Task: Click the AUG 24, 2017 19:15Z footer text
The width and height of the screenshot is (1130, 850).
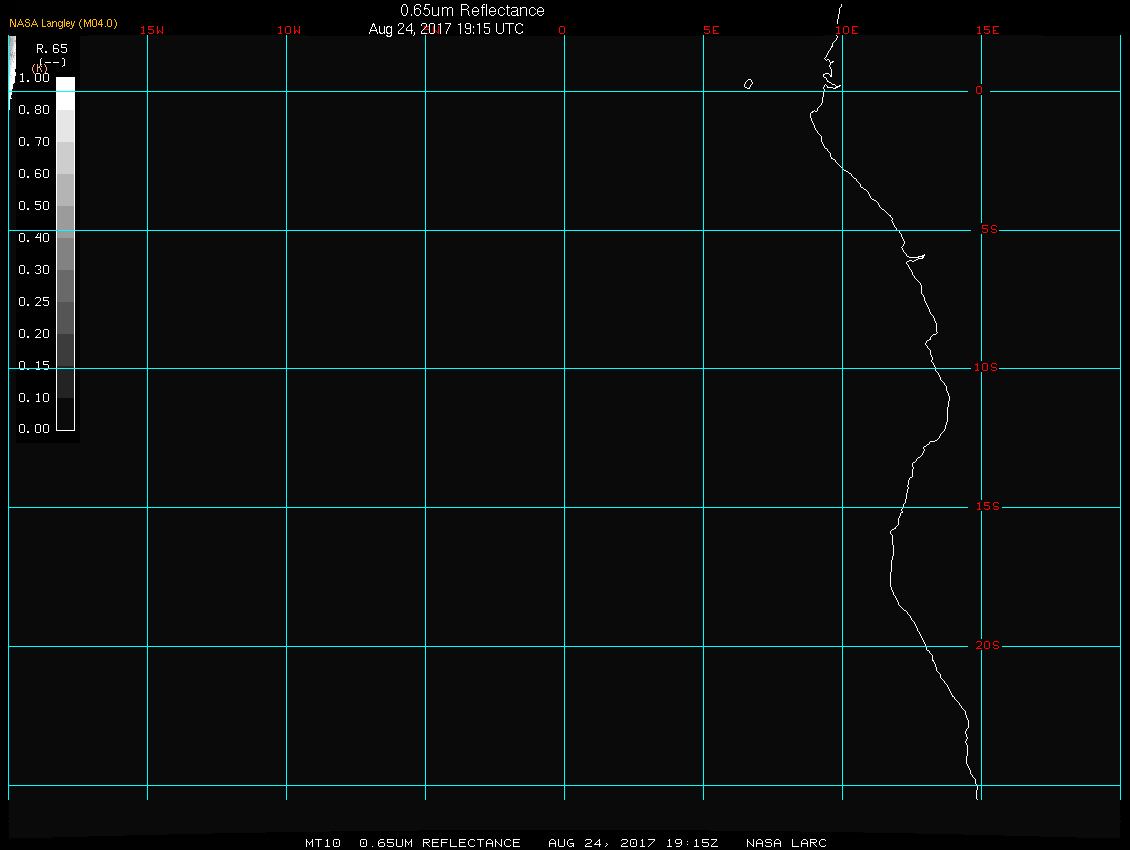Action: [633, 843]
